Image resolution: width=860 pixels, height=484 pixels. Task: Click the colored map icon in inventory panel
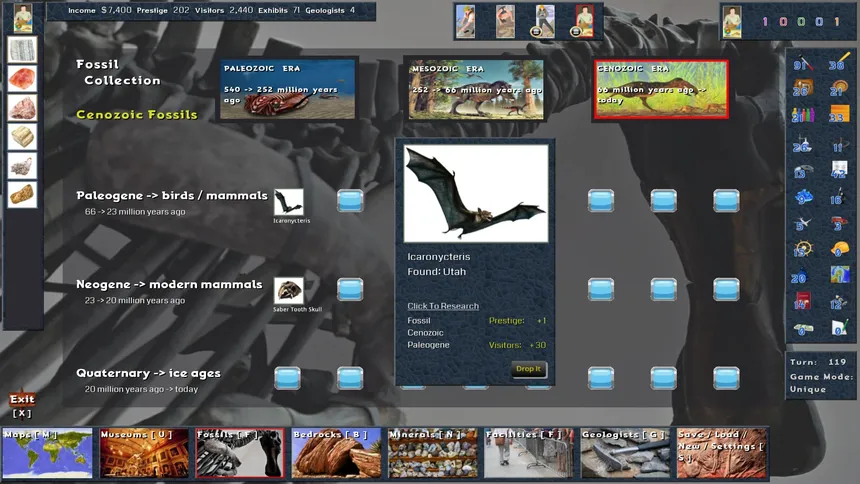pos(839,274)
